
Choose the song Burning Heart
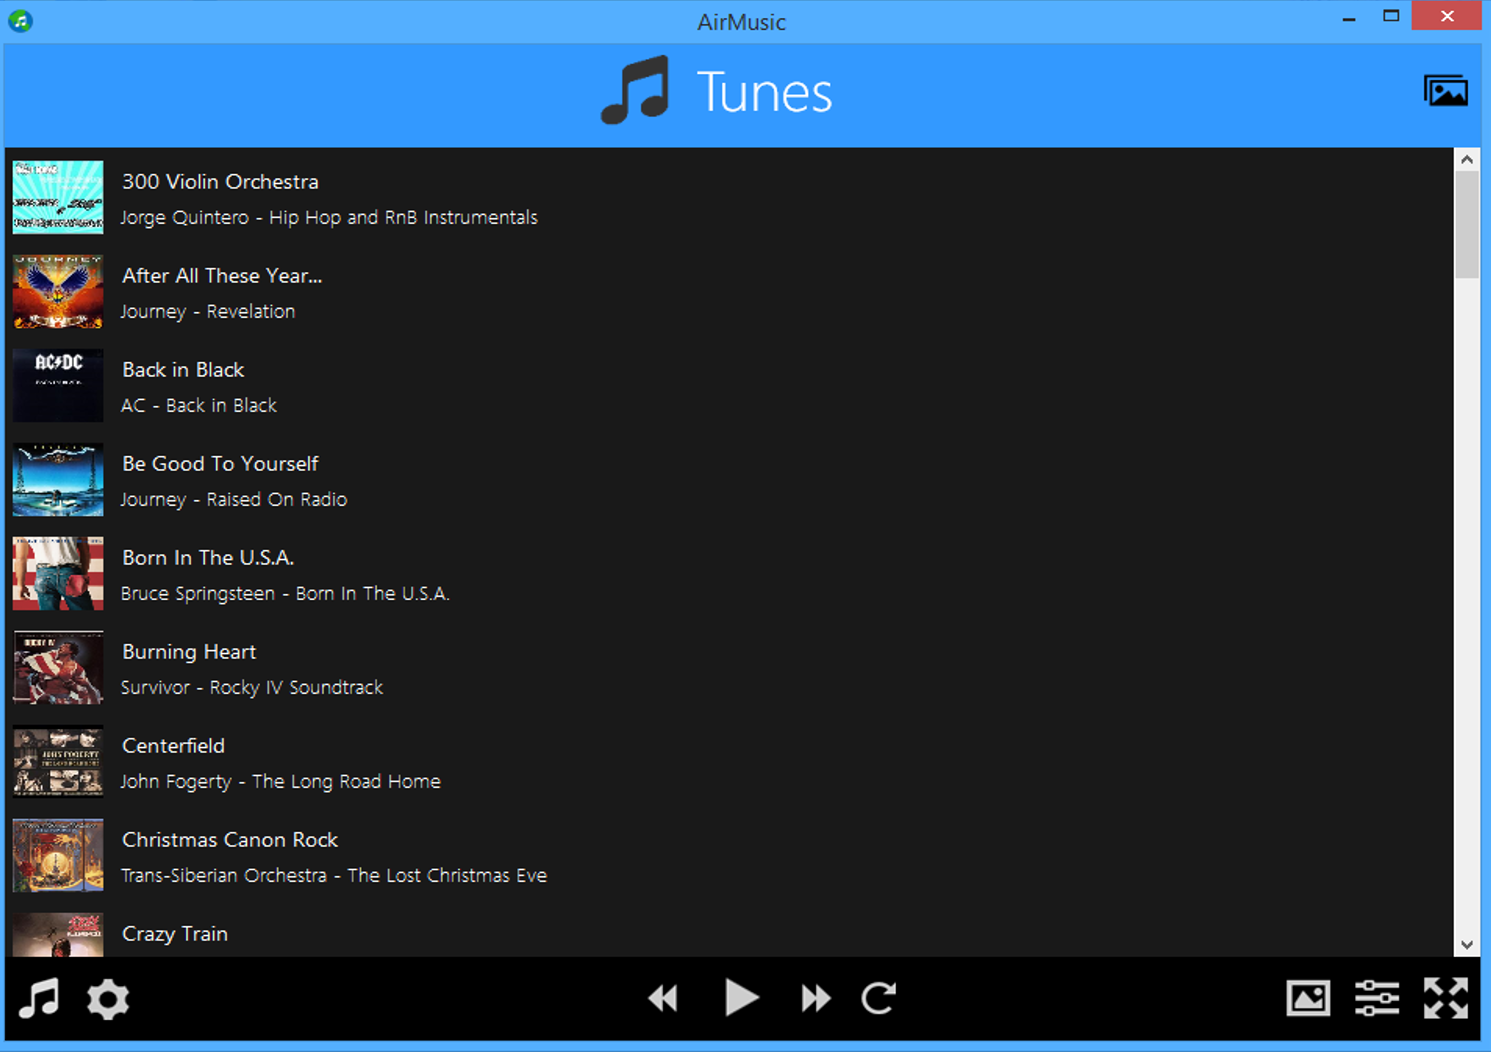[x=189, y=652]
